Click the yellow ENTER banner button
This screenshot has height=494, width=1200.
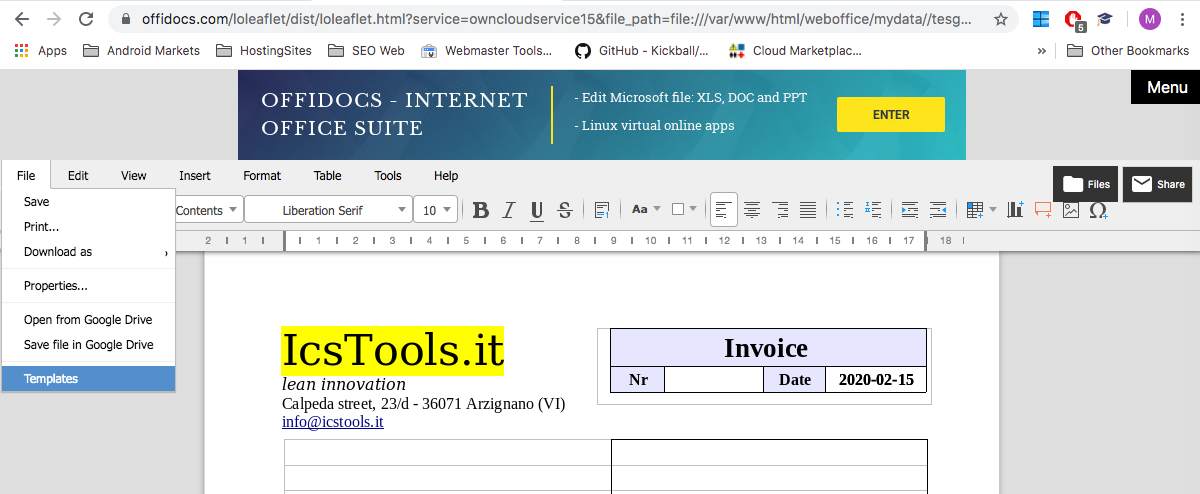[x=891, y=115]
